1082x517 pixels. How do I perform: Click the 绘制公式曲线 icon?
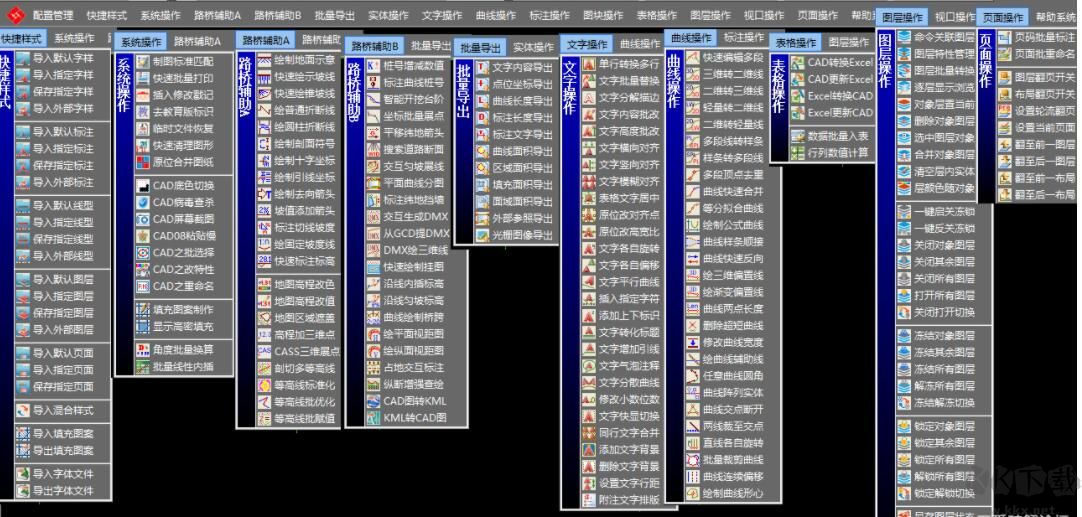point(693,225)
